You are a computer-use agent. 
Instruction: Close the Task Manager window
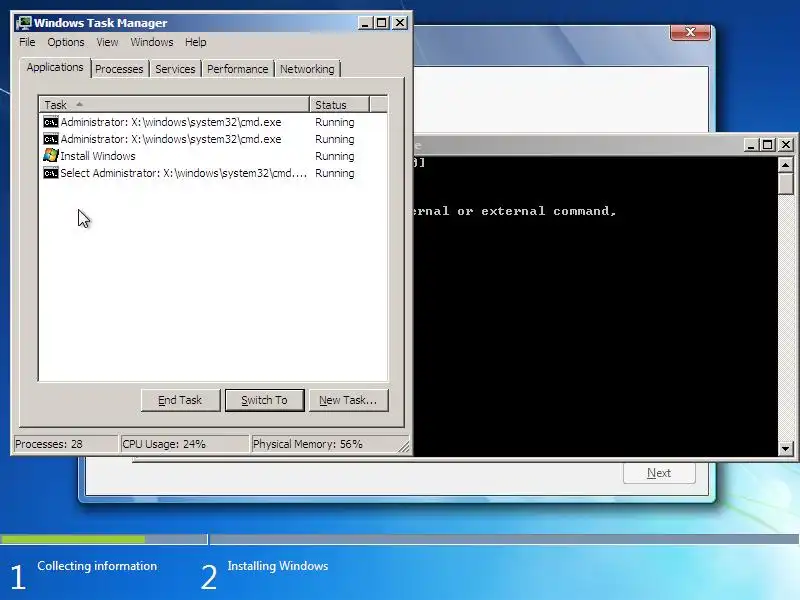tap(400, 23)
